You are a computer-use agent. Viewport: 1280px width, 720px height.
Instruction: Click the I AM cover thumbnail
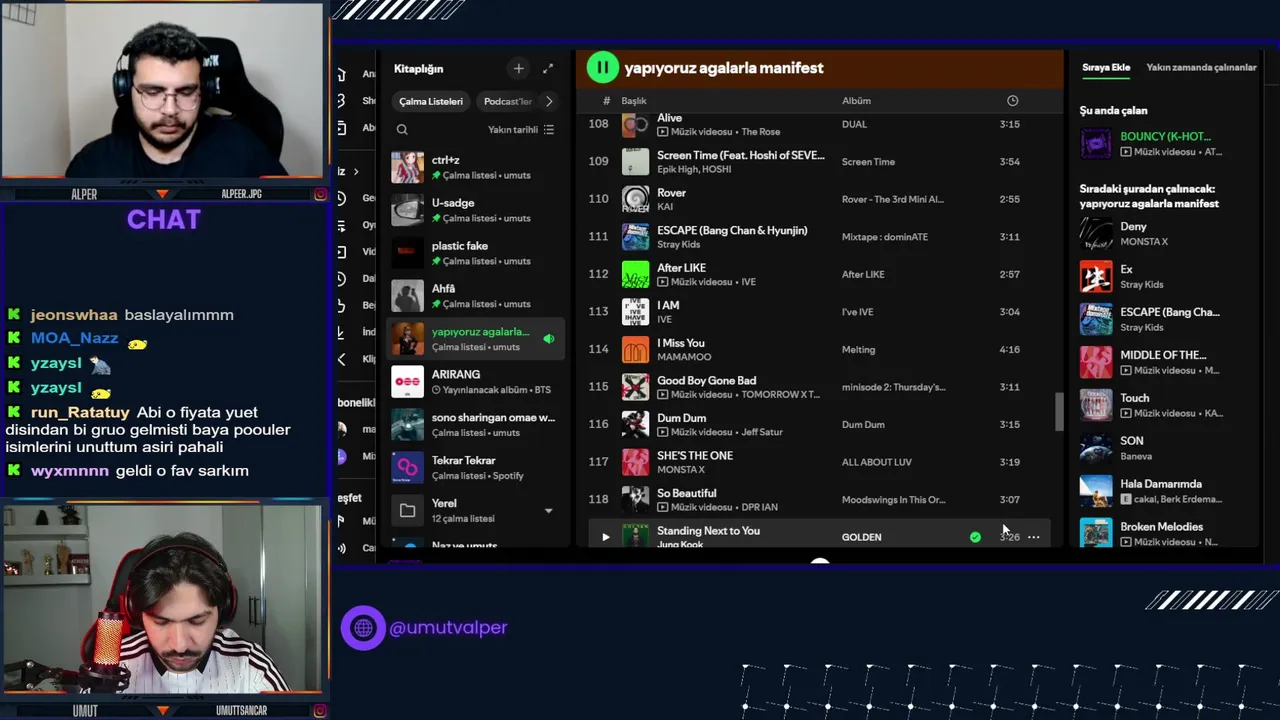[635, 312]
